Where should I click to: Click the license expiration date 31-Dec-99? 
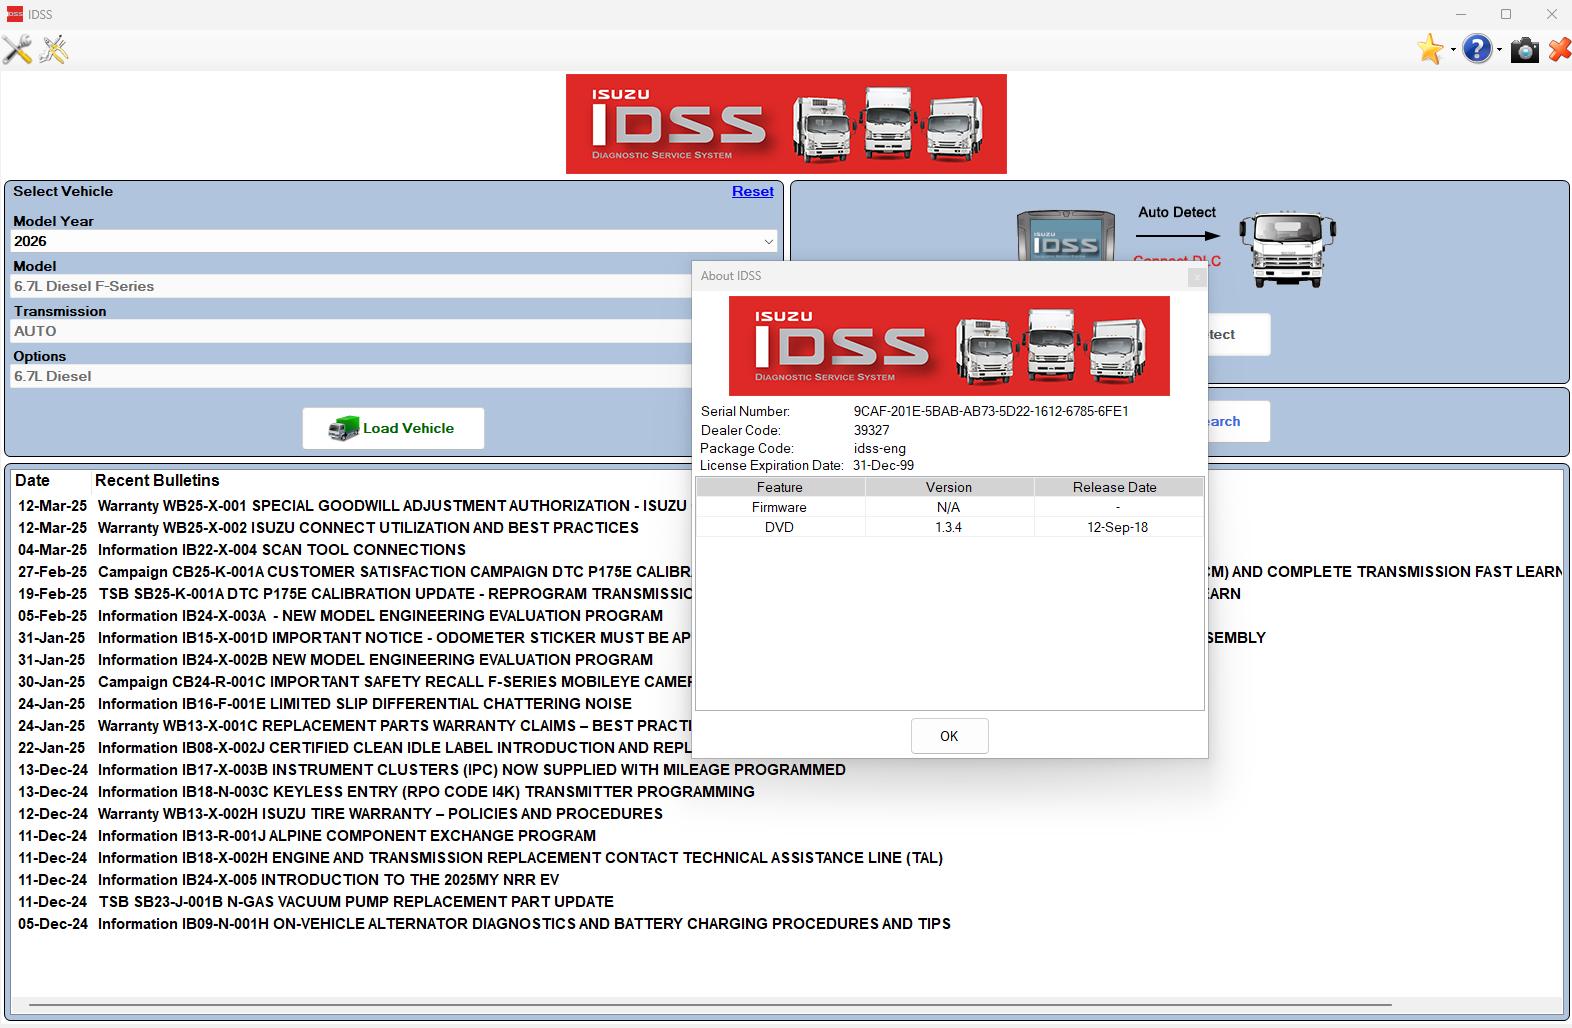click(883, 465)
